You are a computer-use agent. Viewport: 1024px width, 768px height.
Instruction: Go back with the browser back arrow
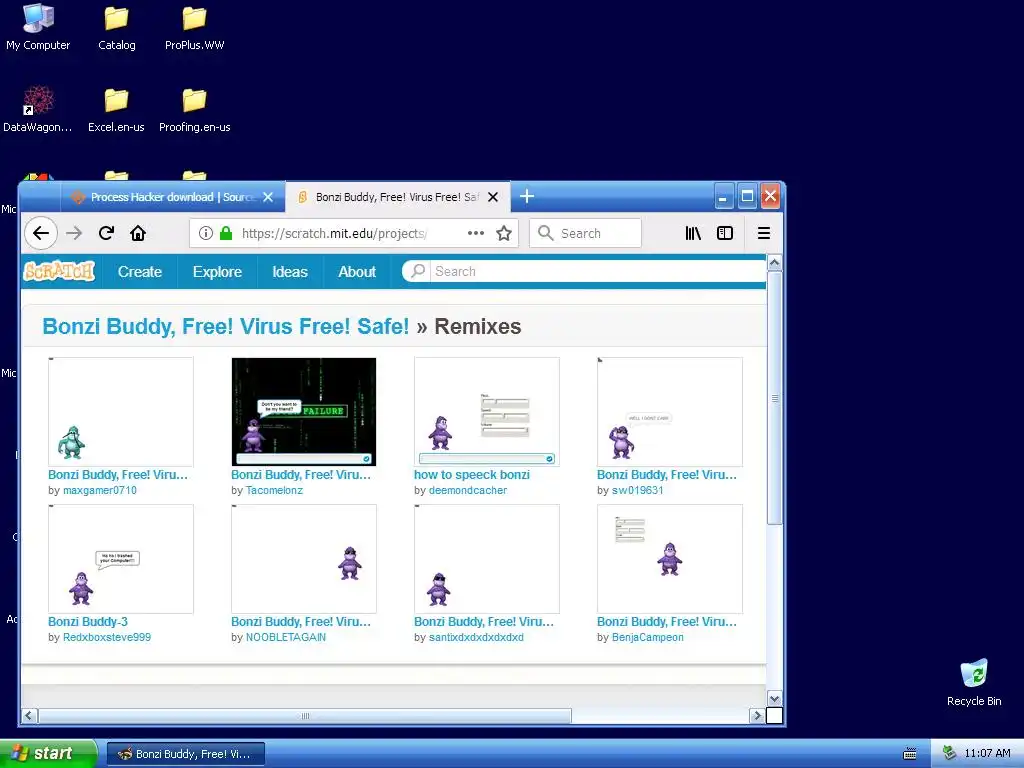tap(40, 233)
